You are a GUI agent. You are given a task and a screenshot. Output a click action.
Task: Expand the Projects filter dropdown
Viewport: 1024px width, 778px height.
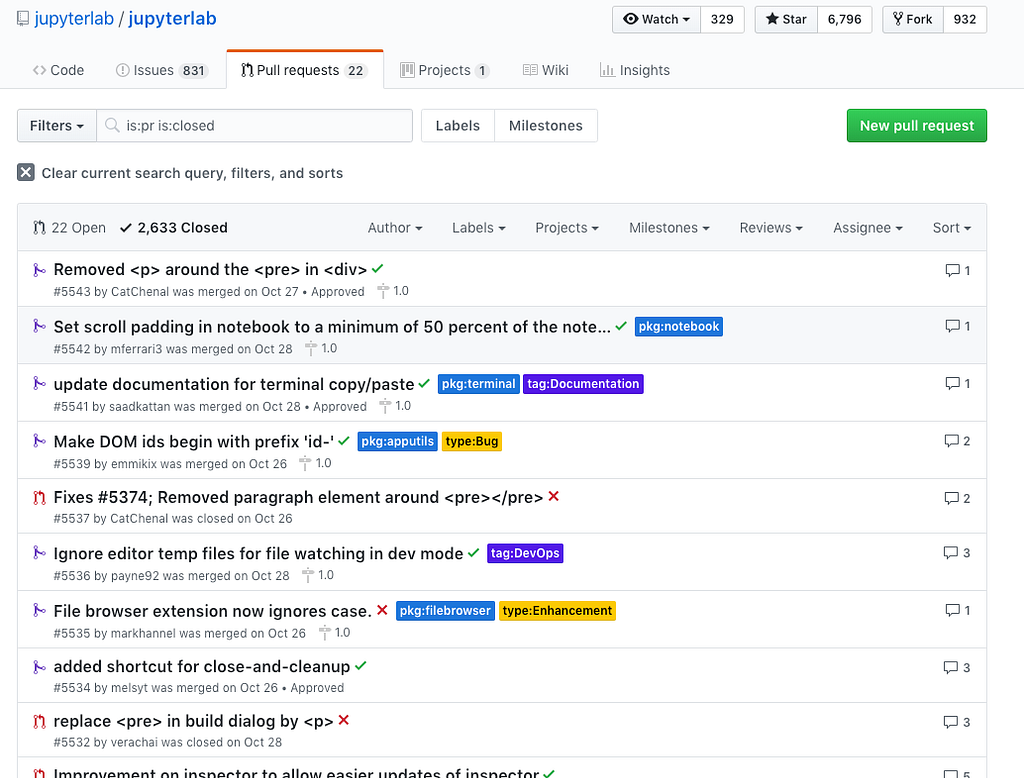tap(567, 228)
